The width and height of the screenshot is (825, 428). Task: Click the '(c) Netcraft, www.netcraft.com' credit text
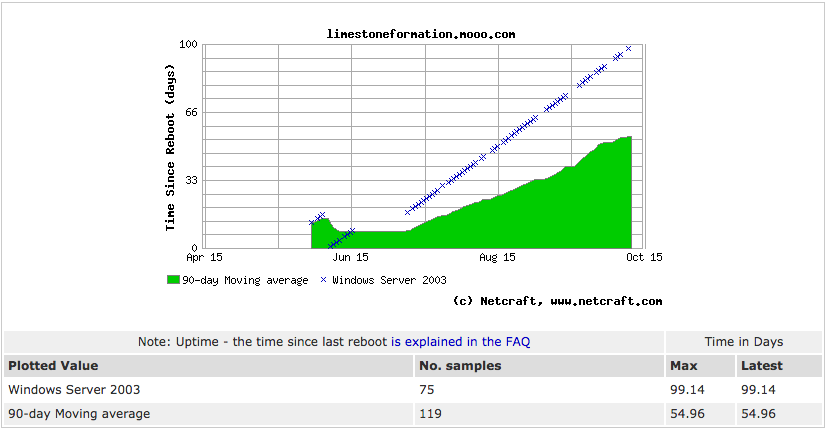pyautogui.click(x=557, y=301)
